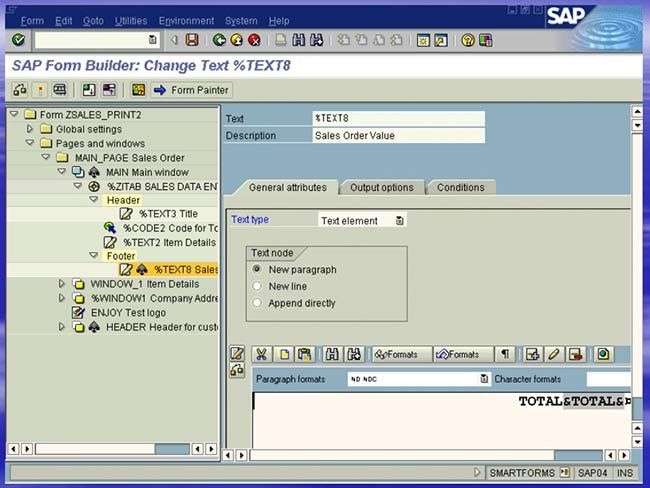Open the Edit menu
650x488 pixels.
click(63, 21)
